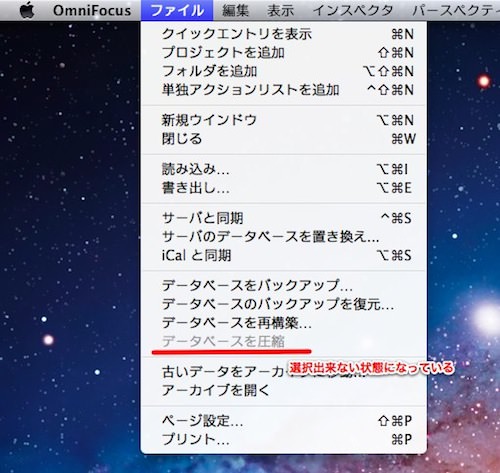Choose iCal と同期
The height and width of the screenshot is (473, 500).
coord(284,256)
